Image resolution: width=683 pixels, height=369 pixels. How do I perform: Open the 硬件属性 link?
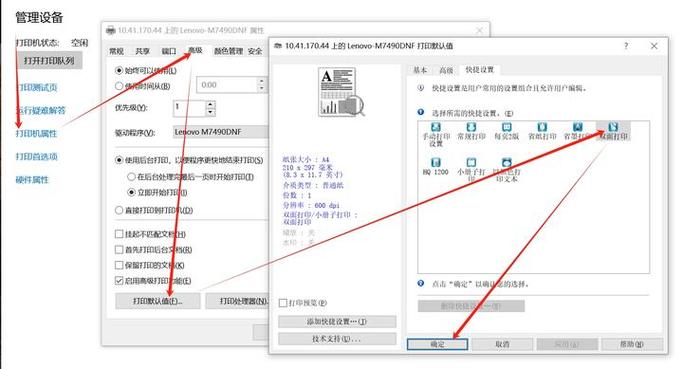click(32, 179)
